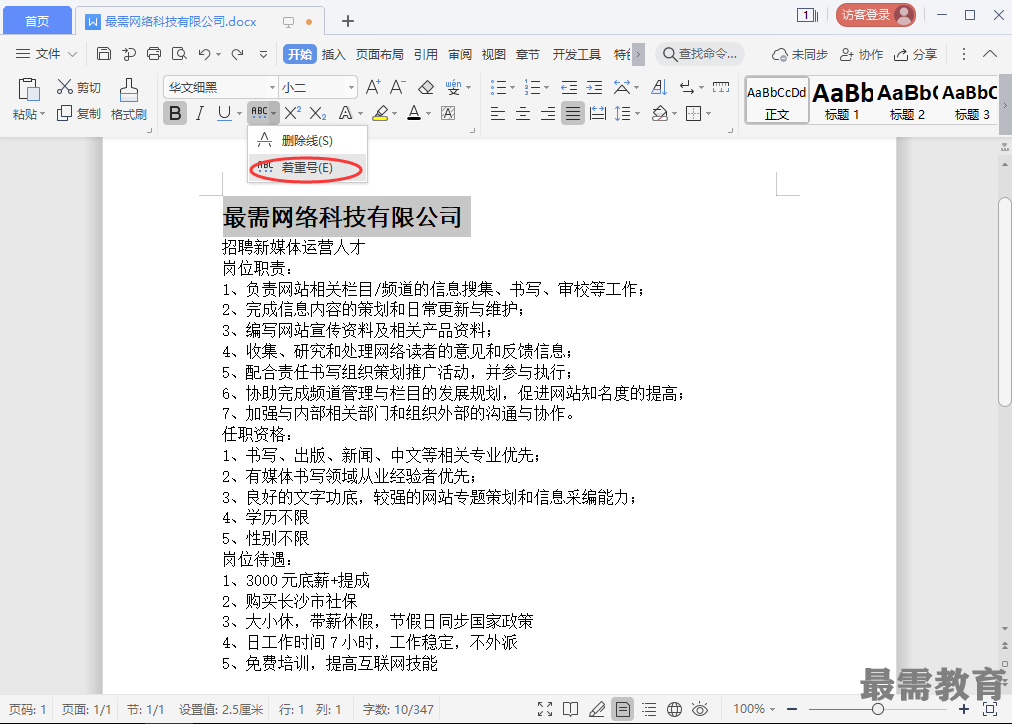The width and height of the screenshot is (1012, 724).
Task: Toggle writing mode pen icon
Action: (597, 709)
